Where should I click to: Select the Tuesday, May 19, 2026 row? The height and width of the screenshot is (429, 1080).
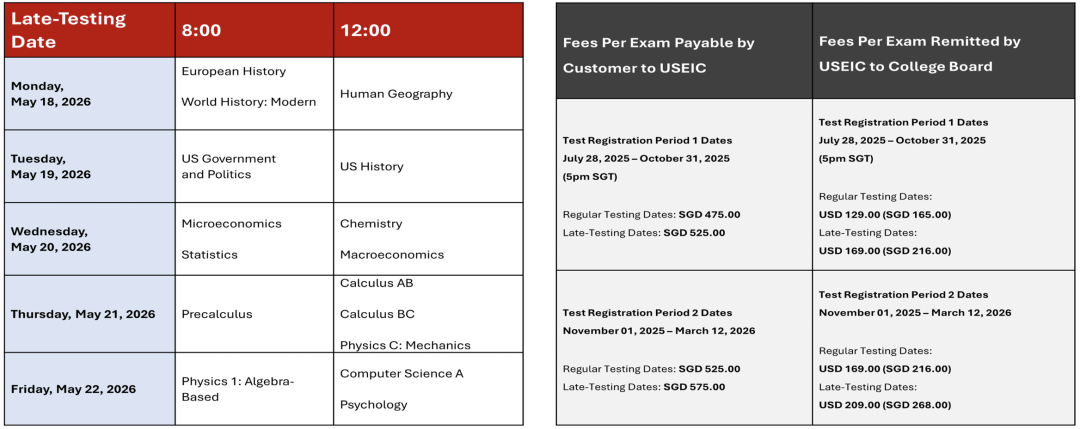tap(263, 166)
